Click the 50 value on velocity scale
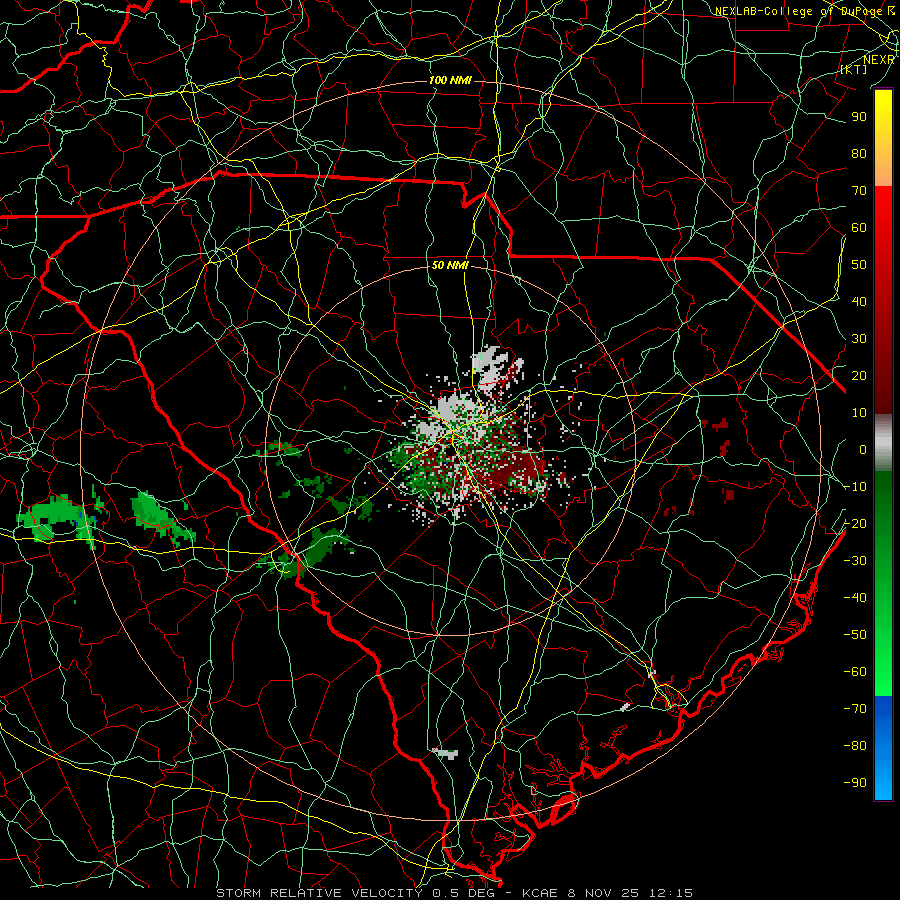Image resolution: width=900 pixels, height=900 pixels. tap(859, 265)
